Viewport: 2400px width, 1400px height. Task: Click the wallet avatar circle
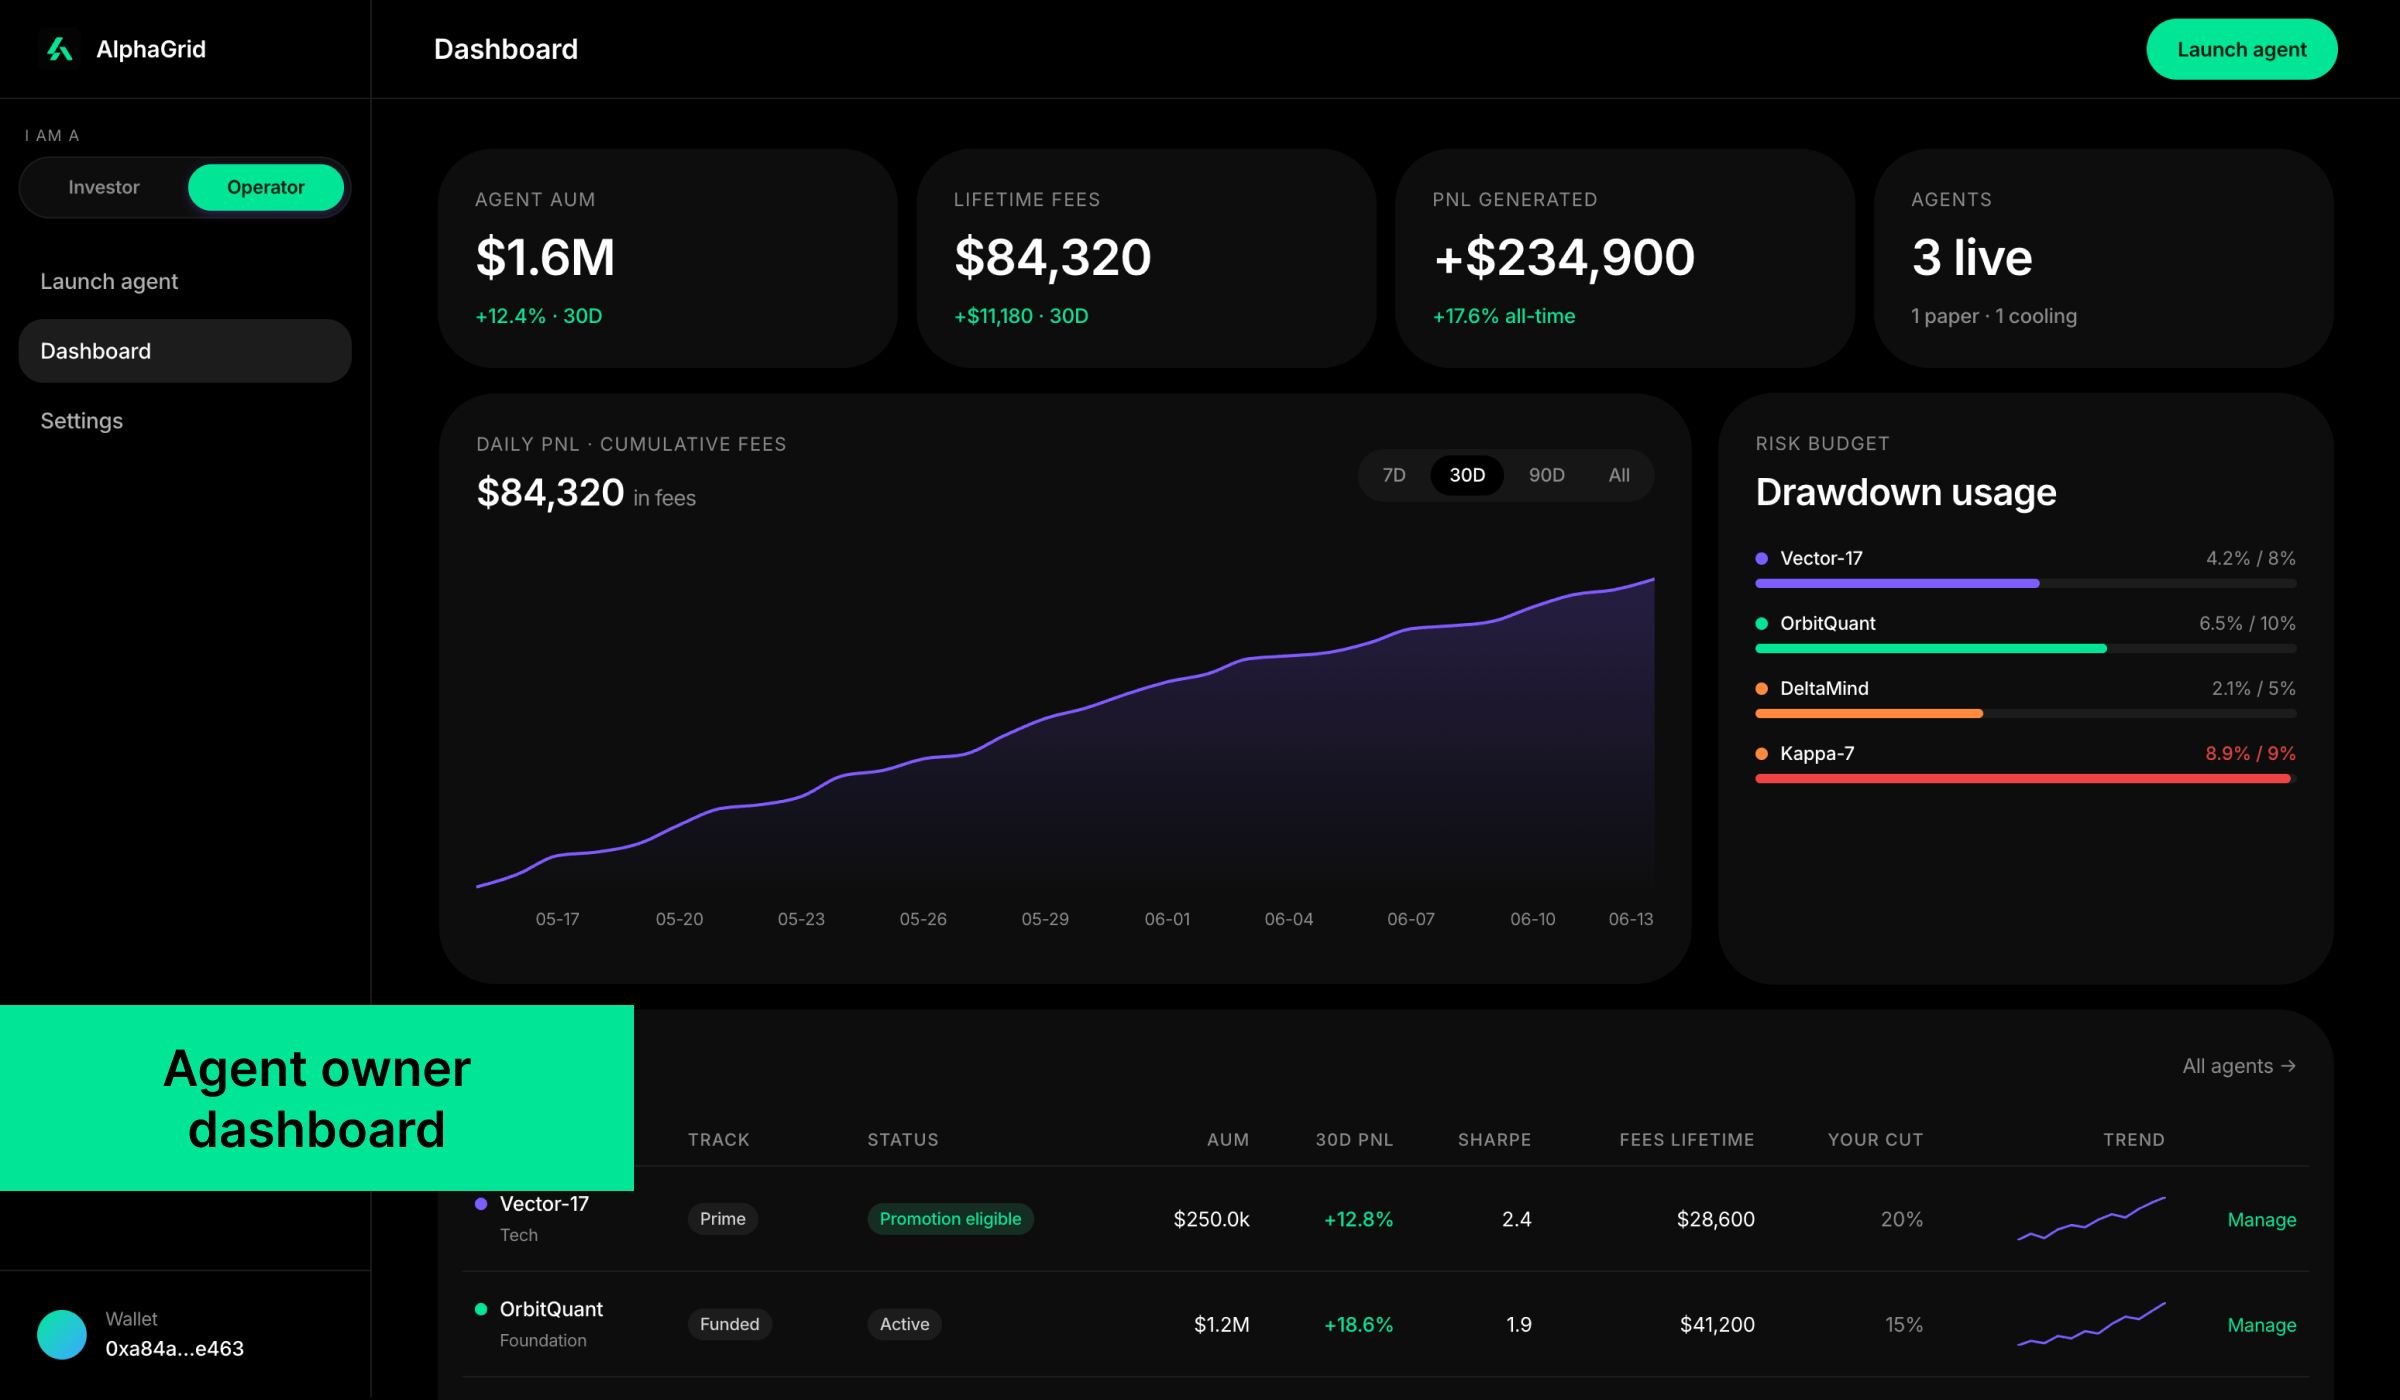pos(62,1334)
